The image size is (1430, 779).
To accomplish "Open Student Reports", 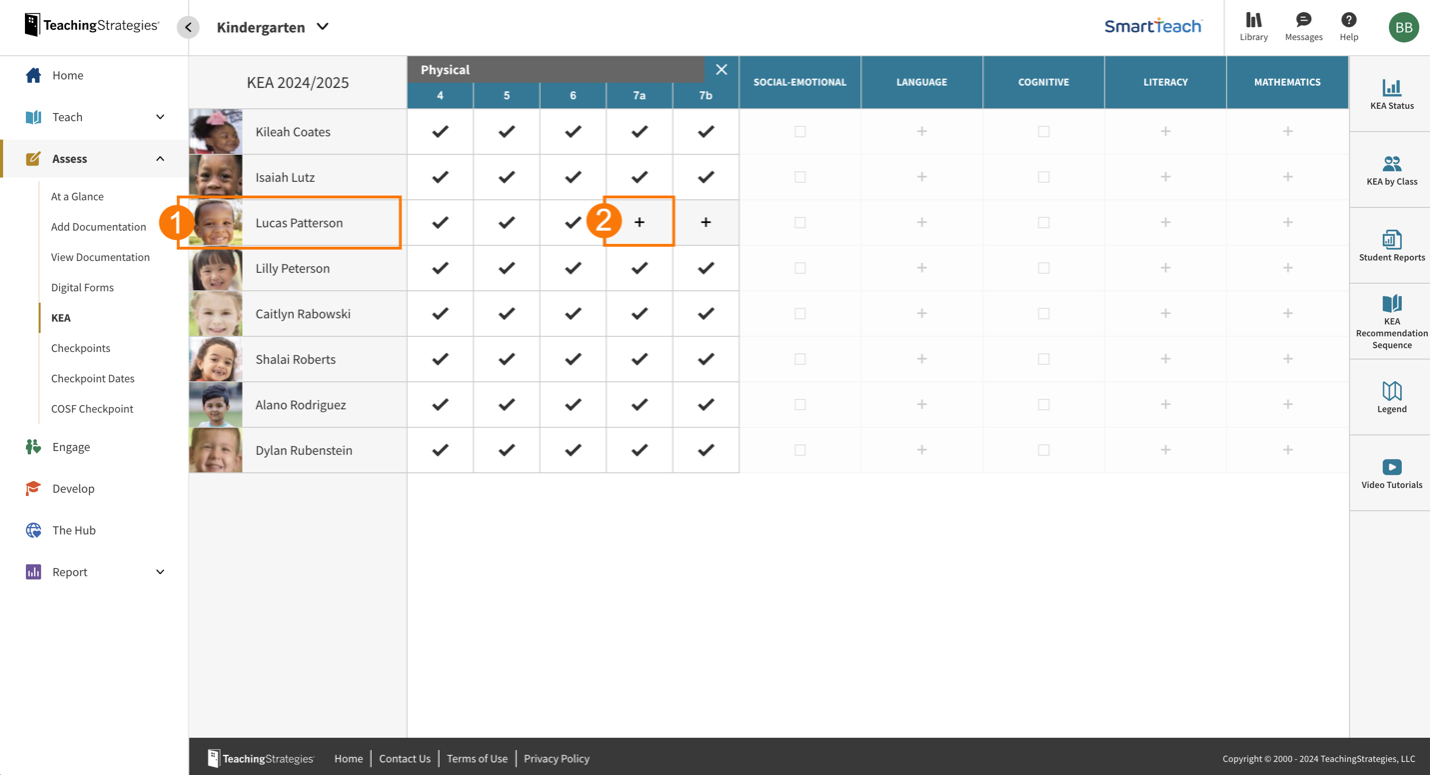I will [1390, 245].
